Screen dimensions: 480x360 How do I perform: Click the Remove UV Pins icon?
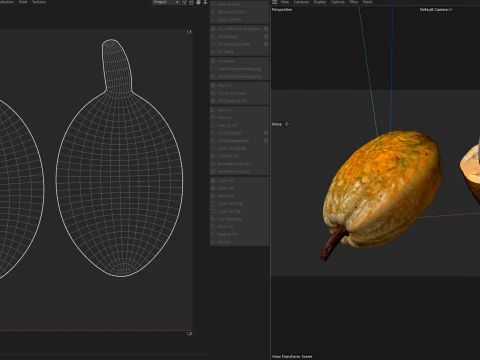pos(213,12)
